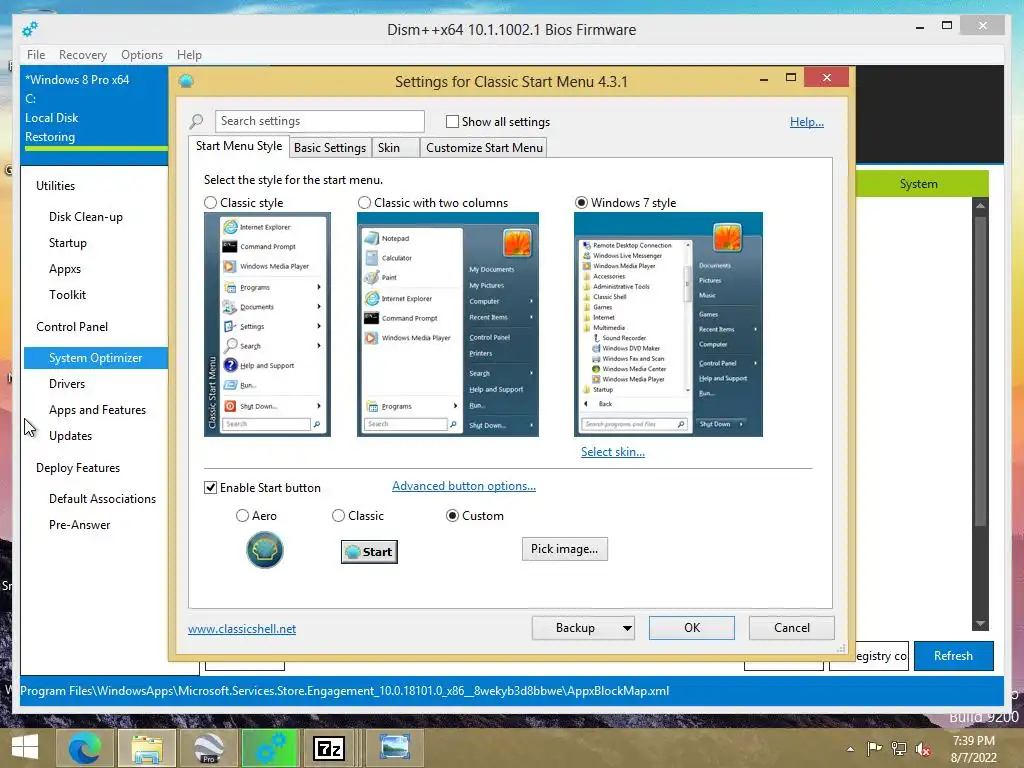
Task: Select Pre-Answer in Dism++ sidebar
Action: pyautogui.click(x=79, y=525)
